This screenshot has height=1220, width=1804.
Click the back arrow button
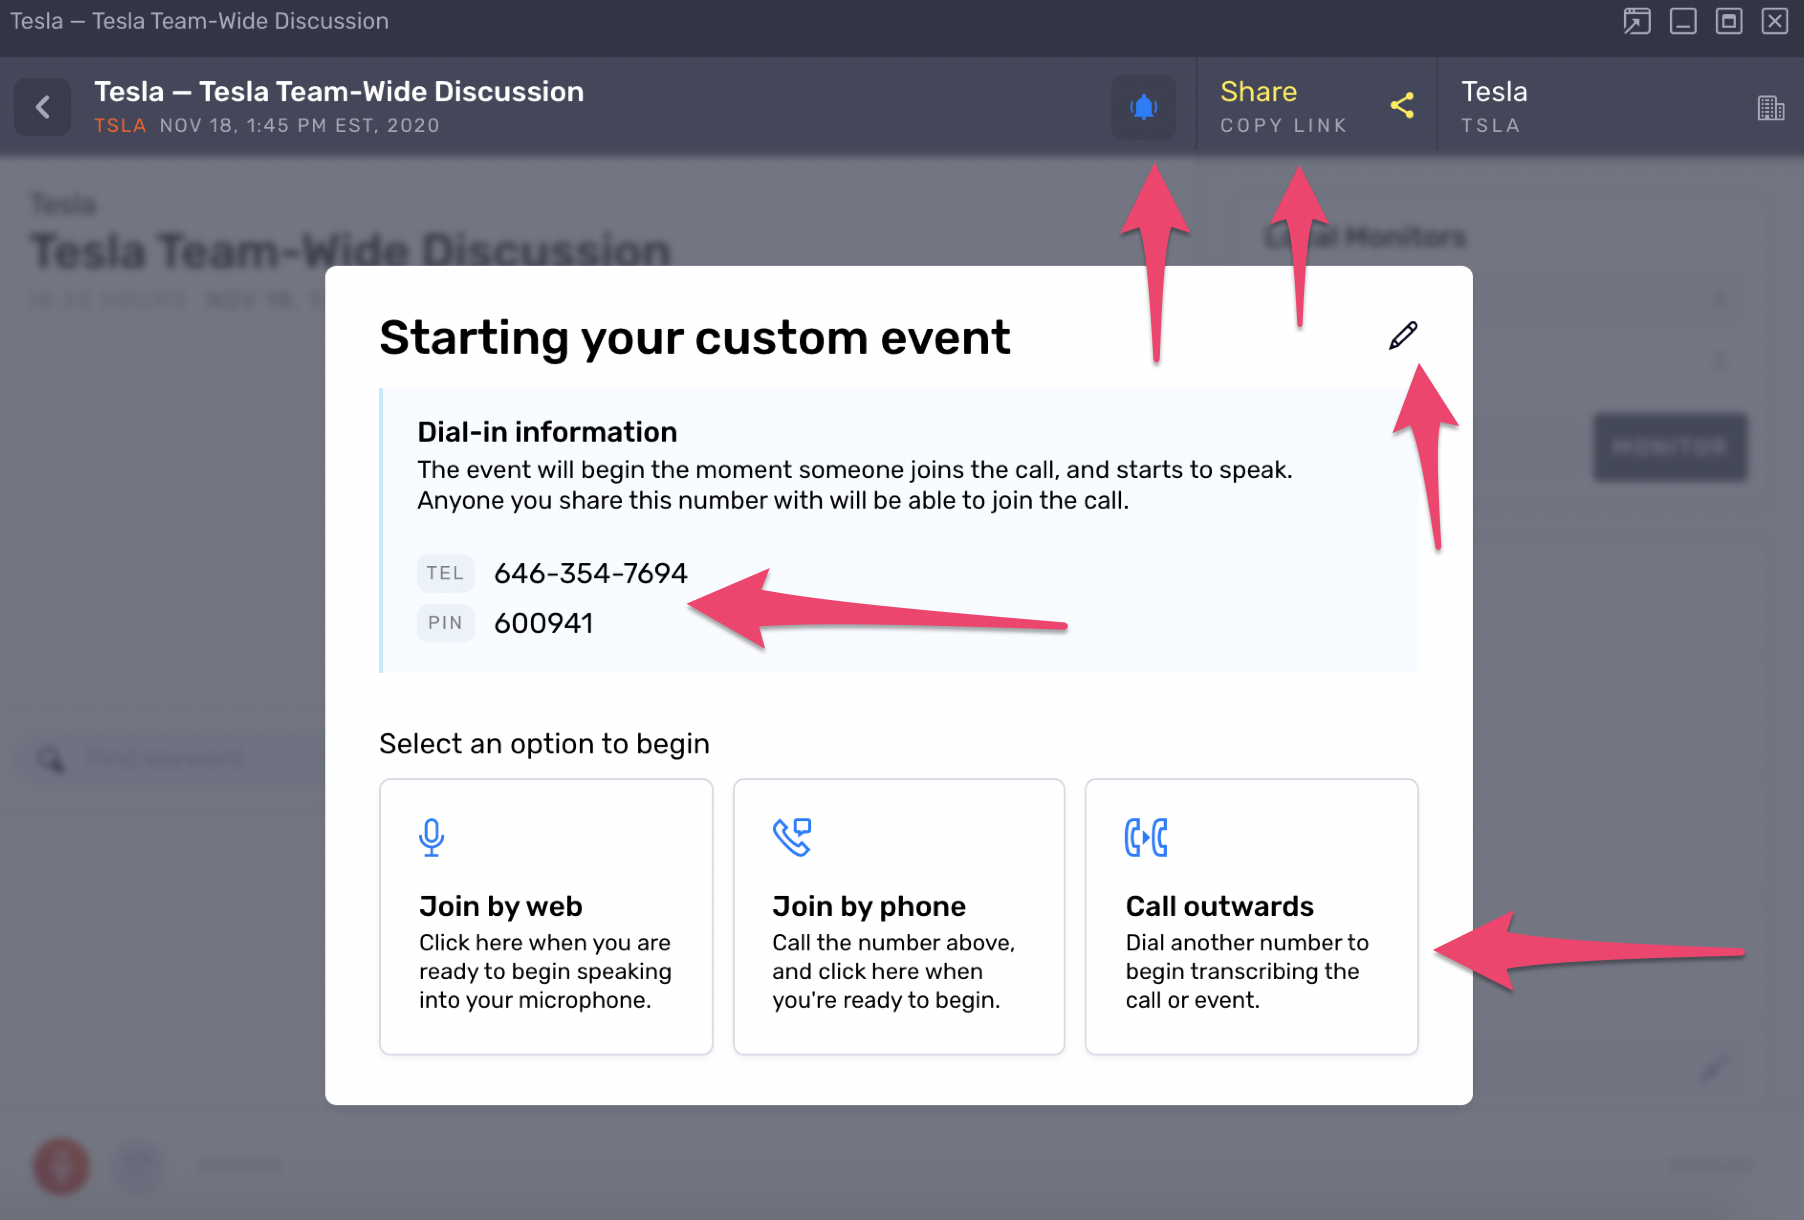click(x=42, y=107)
